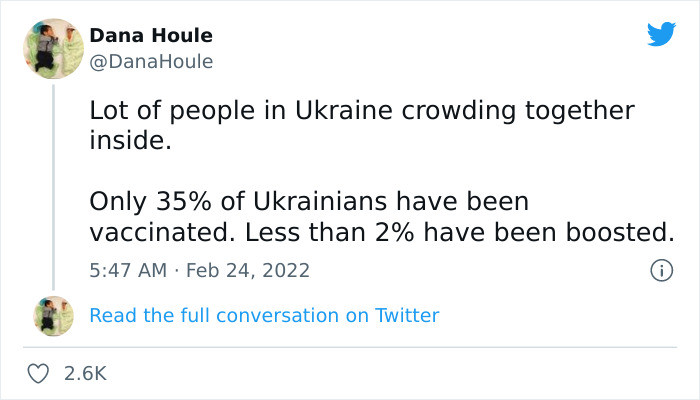Select the 'Lot of people in Ukraine' sentence
This screenshot has width=700, height=400.
362,125
